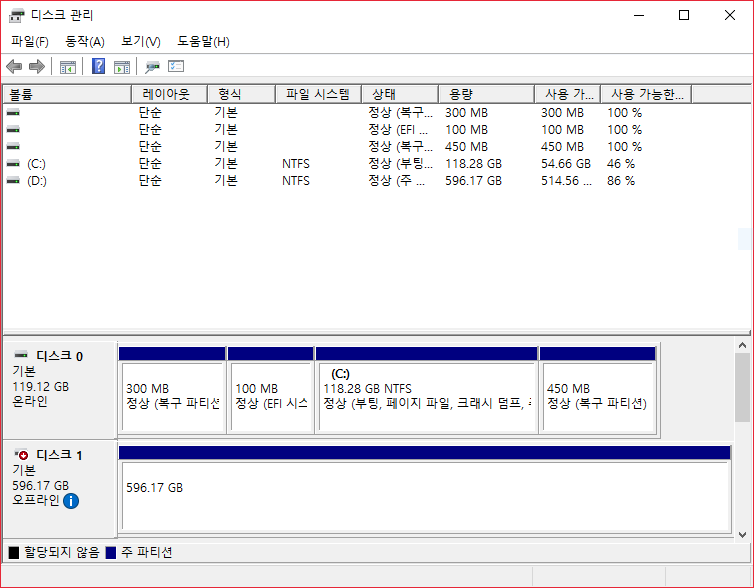Sort by the 볼륨 column header
This screenshot has width=754, height=588.
[66, 94]
